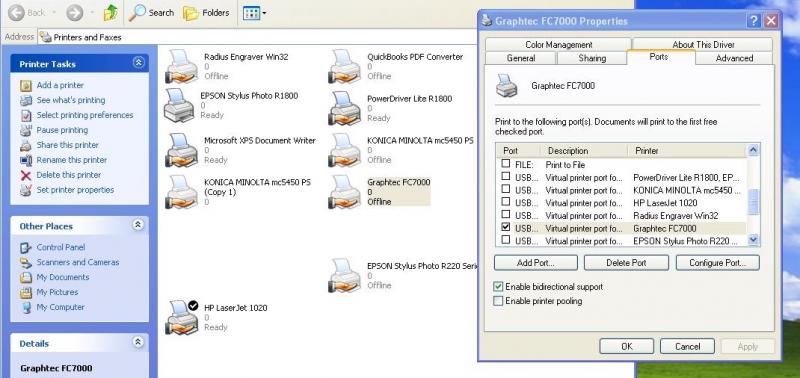Image resolution: width=800 pixels, height=378 pixels.
Task: Click See what's printing link
Action: [71, 100]
